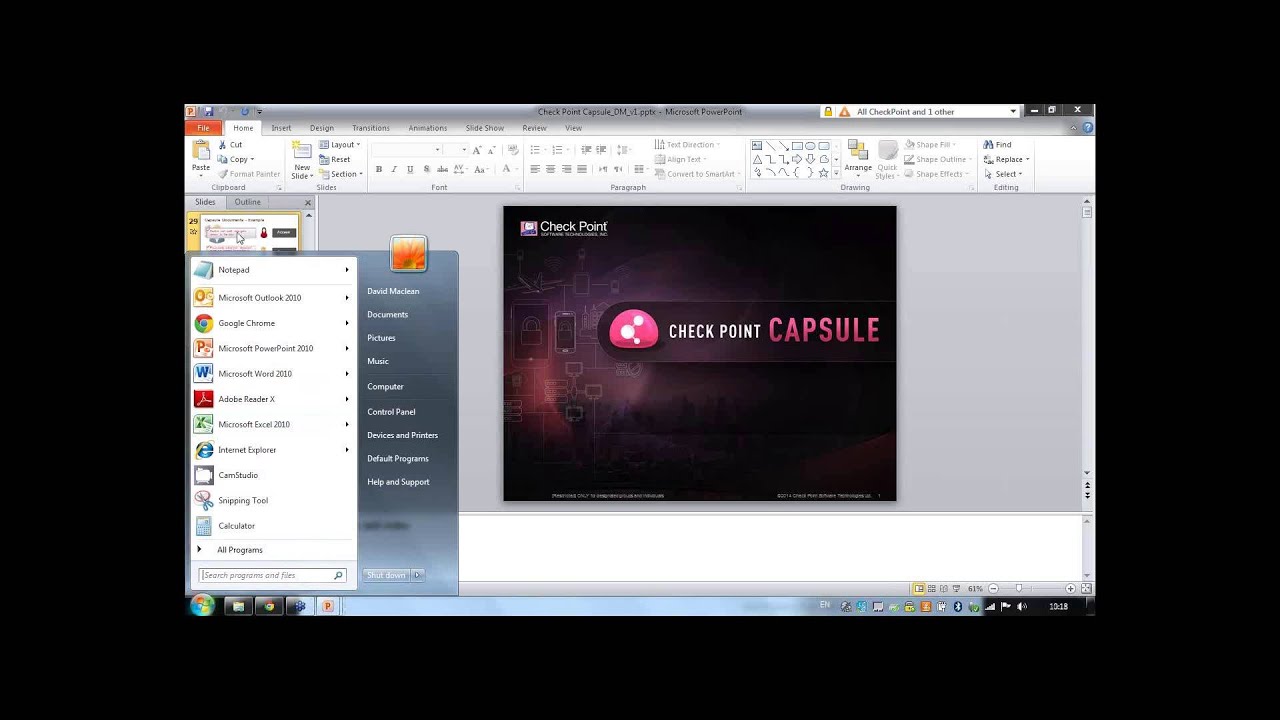Viewport: 1280px width, 720px height.
Task: Align text left in Paragraph group
Action: click(535, 169)
